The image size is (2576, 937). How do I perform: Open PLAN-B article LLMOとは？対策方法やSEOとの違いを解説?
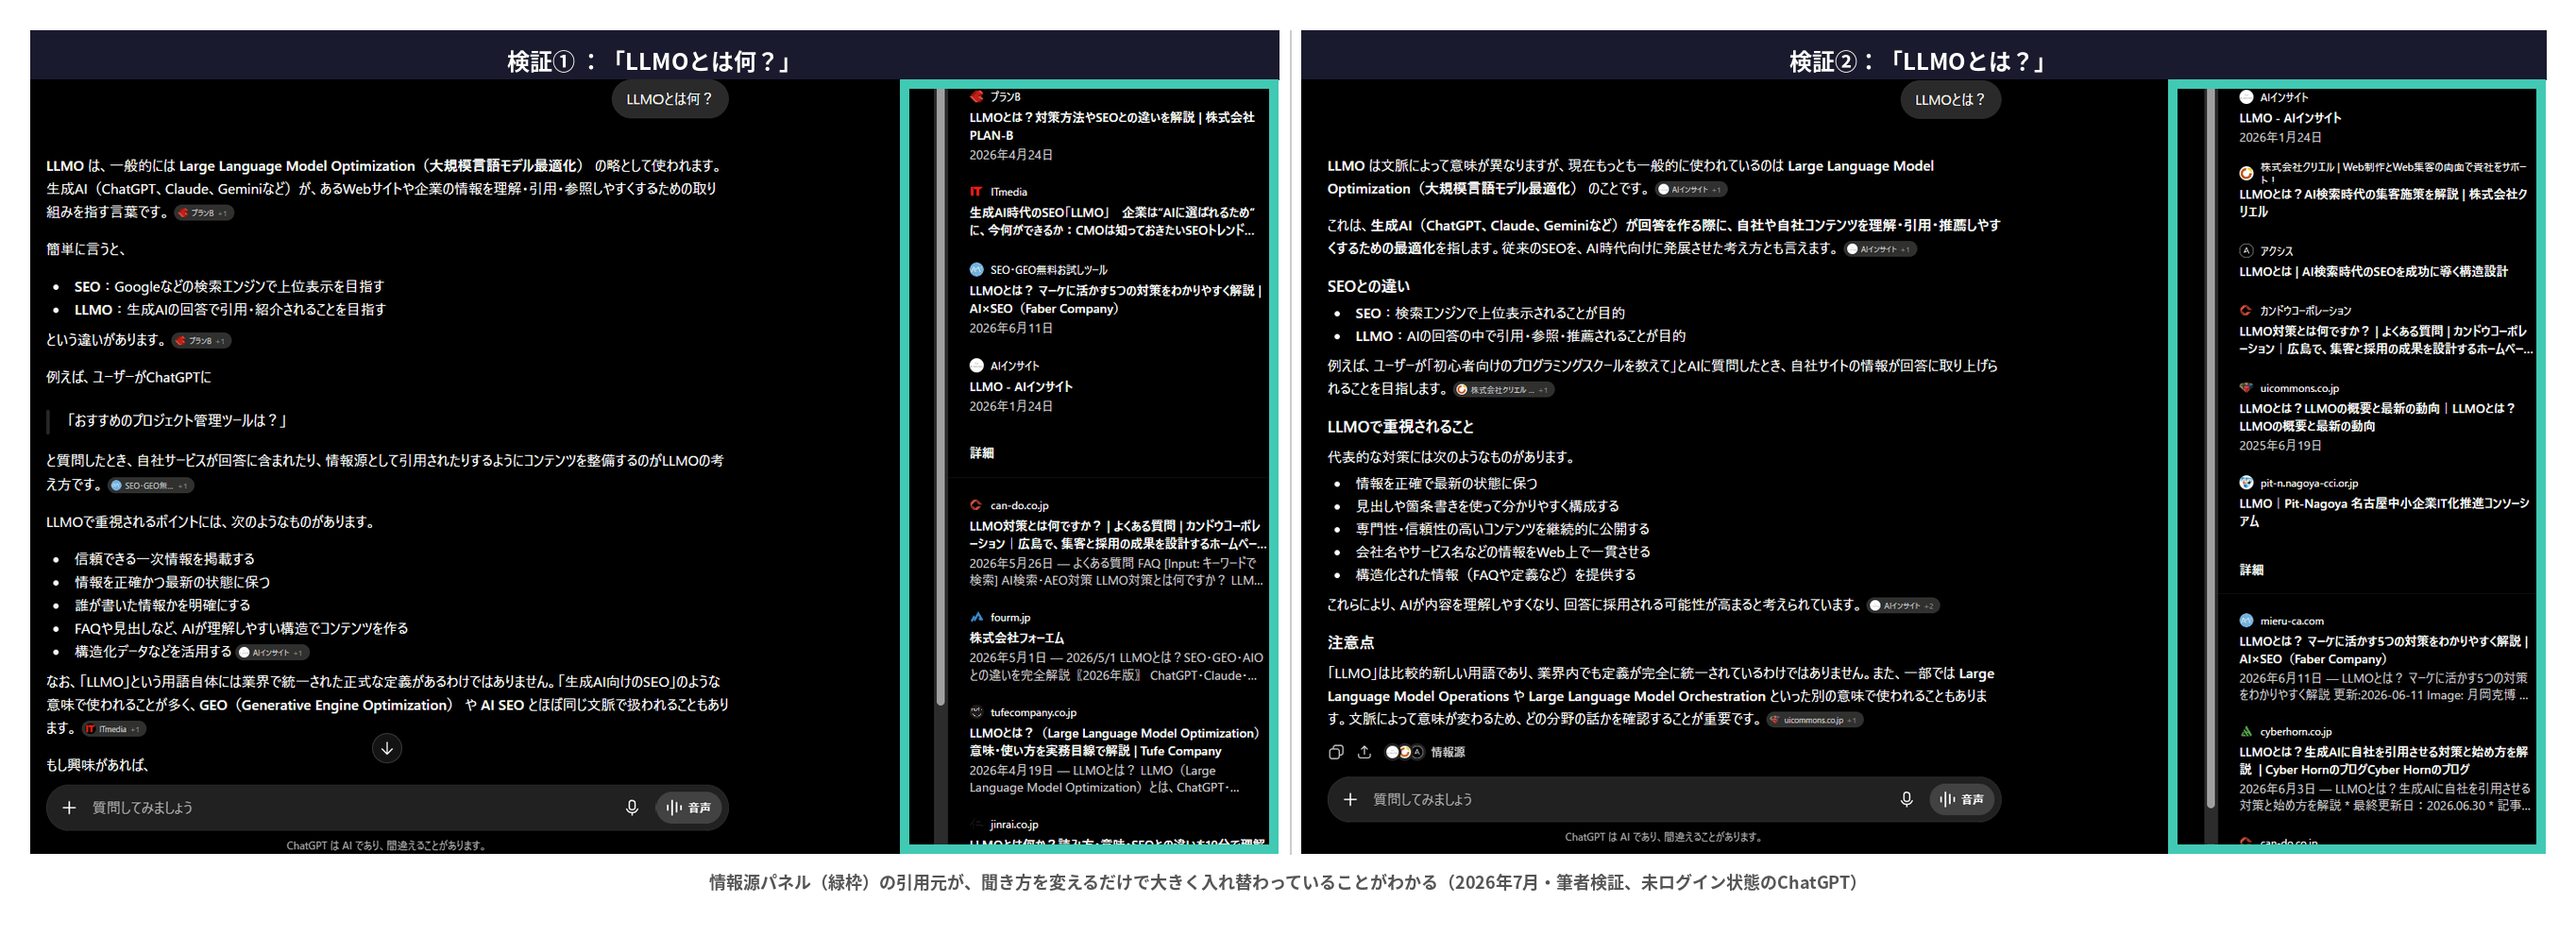[1112, 127]
